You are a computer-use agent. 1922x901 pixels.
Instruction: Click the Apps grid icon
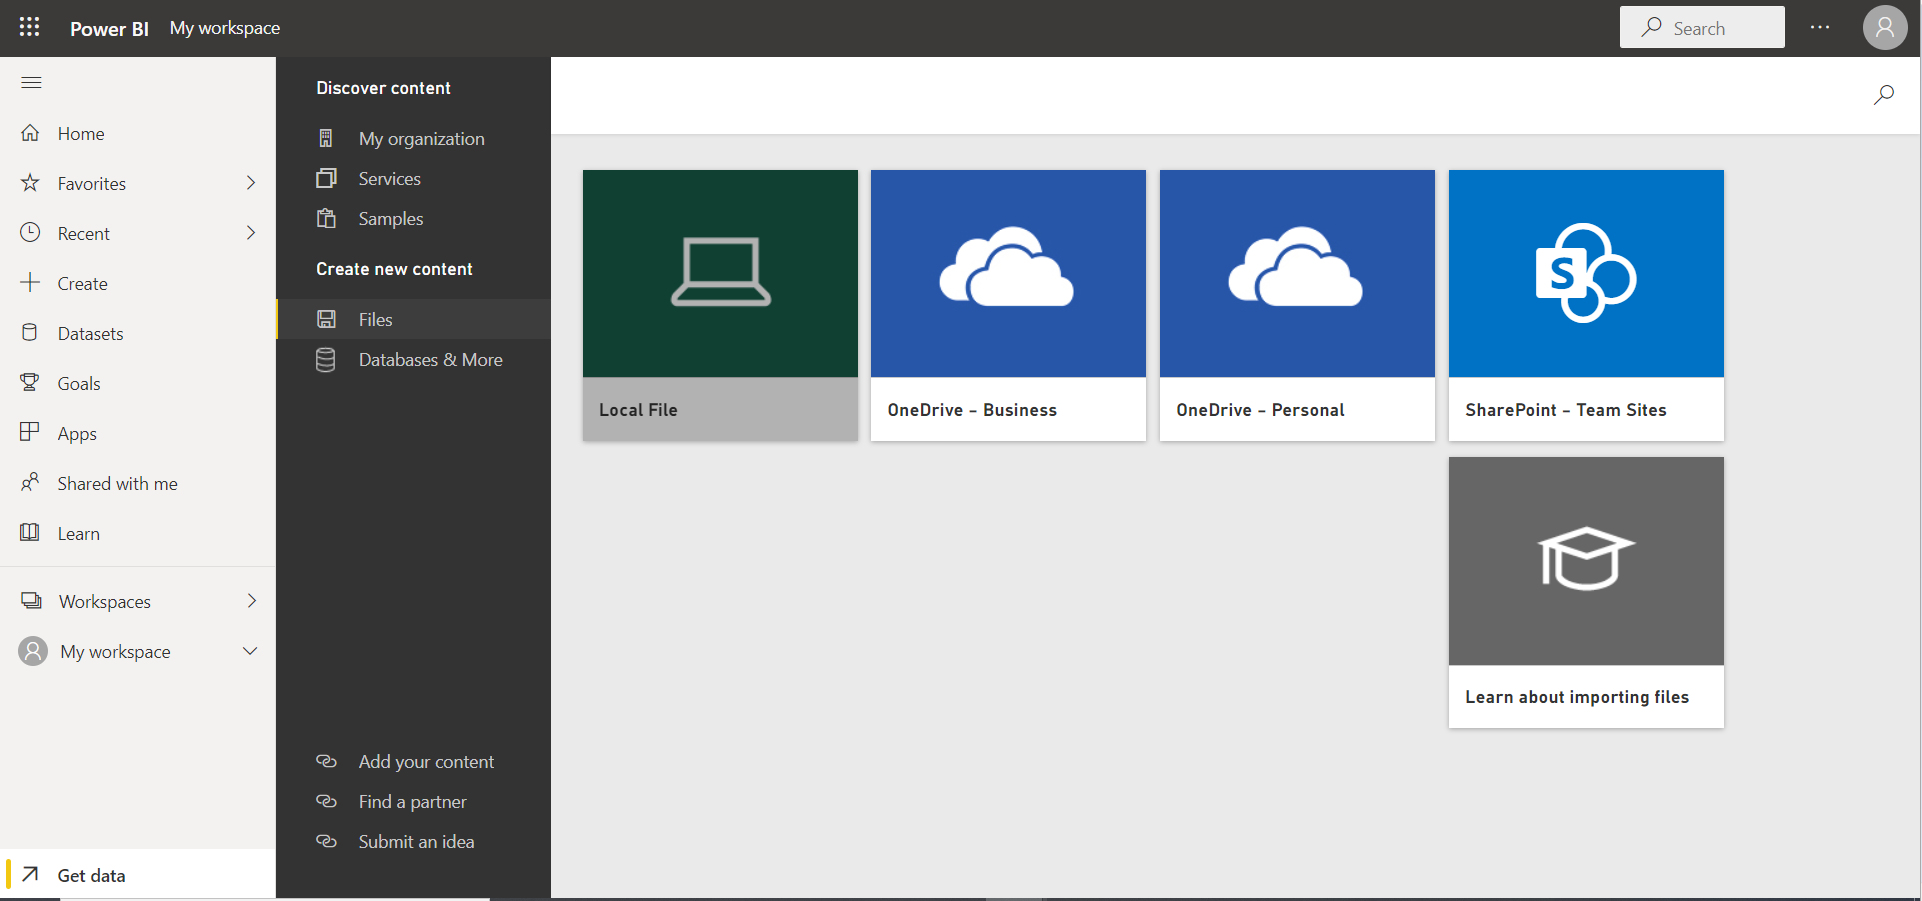pos(30,432)
